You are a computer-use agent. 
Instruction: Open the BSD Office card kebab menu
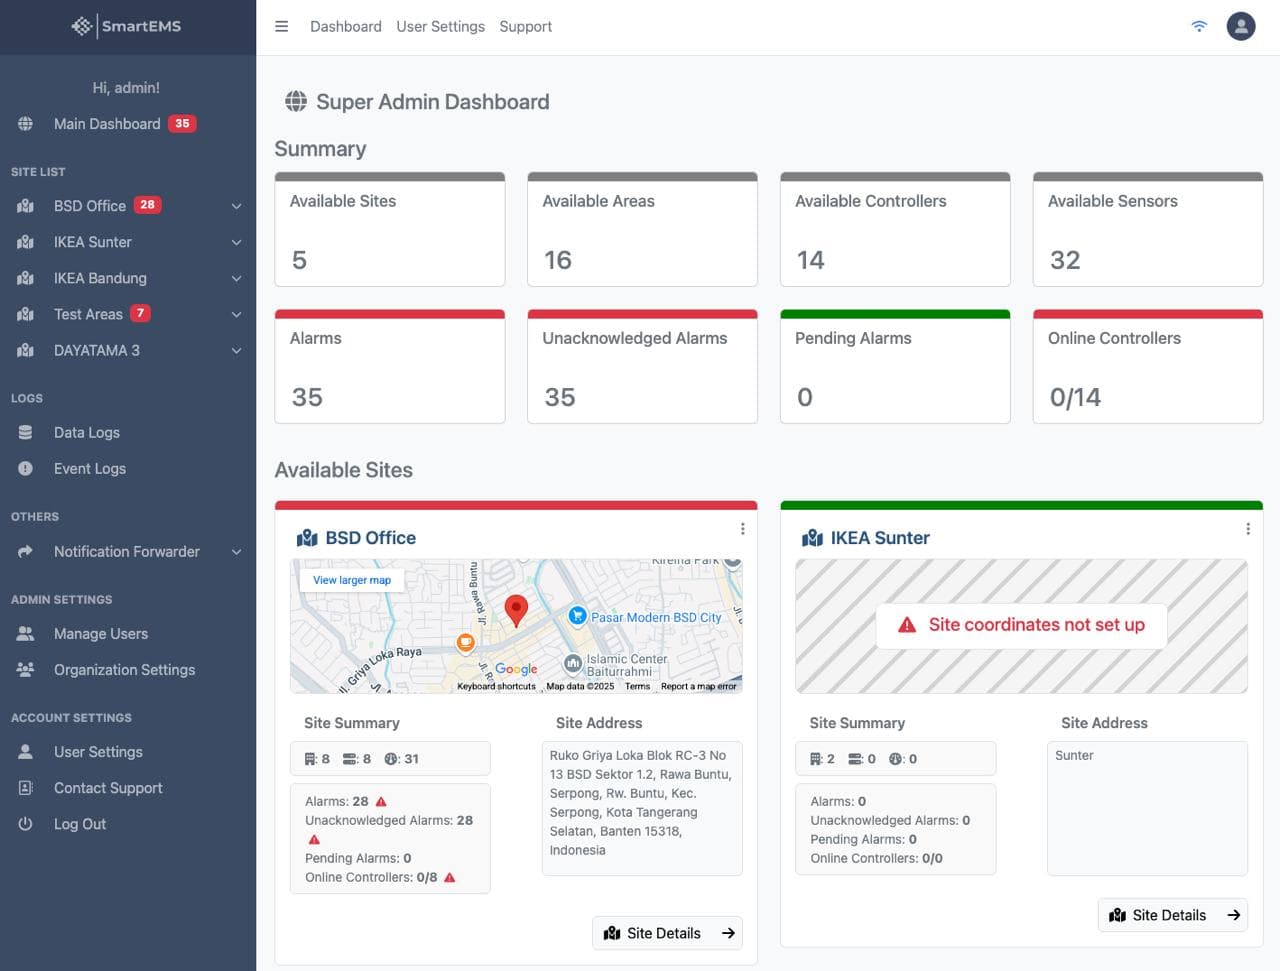click(x=742, y=528)
